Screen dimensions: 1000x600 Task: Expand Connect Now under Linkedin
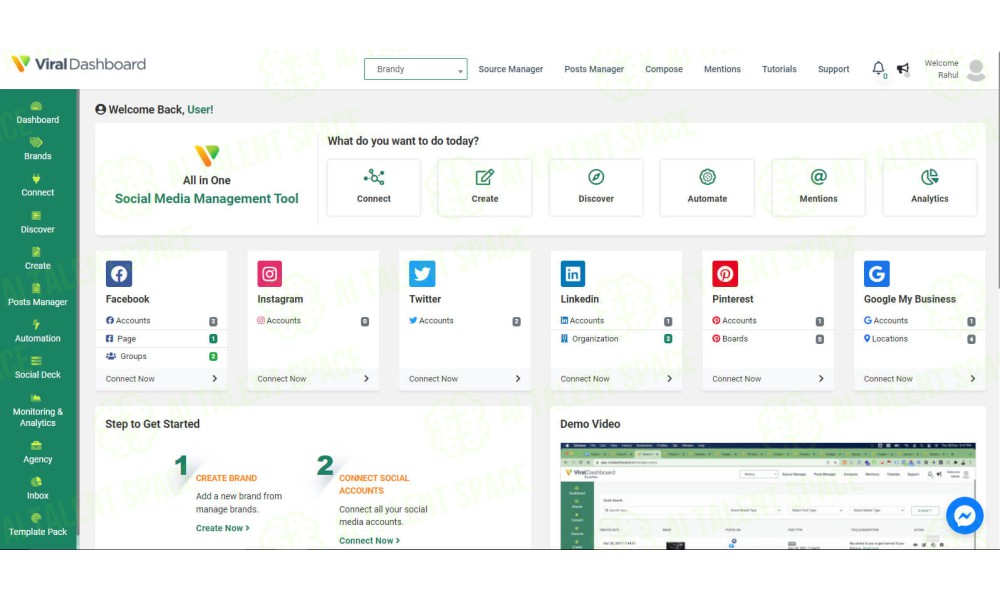[616, 379]
